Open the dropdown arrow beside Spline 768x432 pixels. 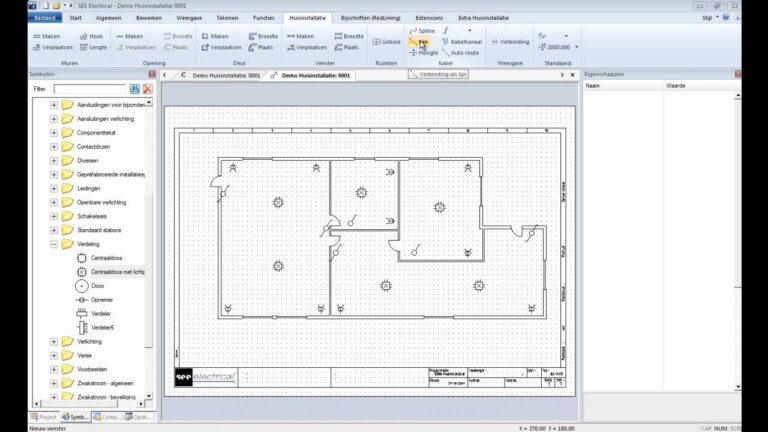coord(469,31)
